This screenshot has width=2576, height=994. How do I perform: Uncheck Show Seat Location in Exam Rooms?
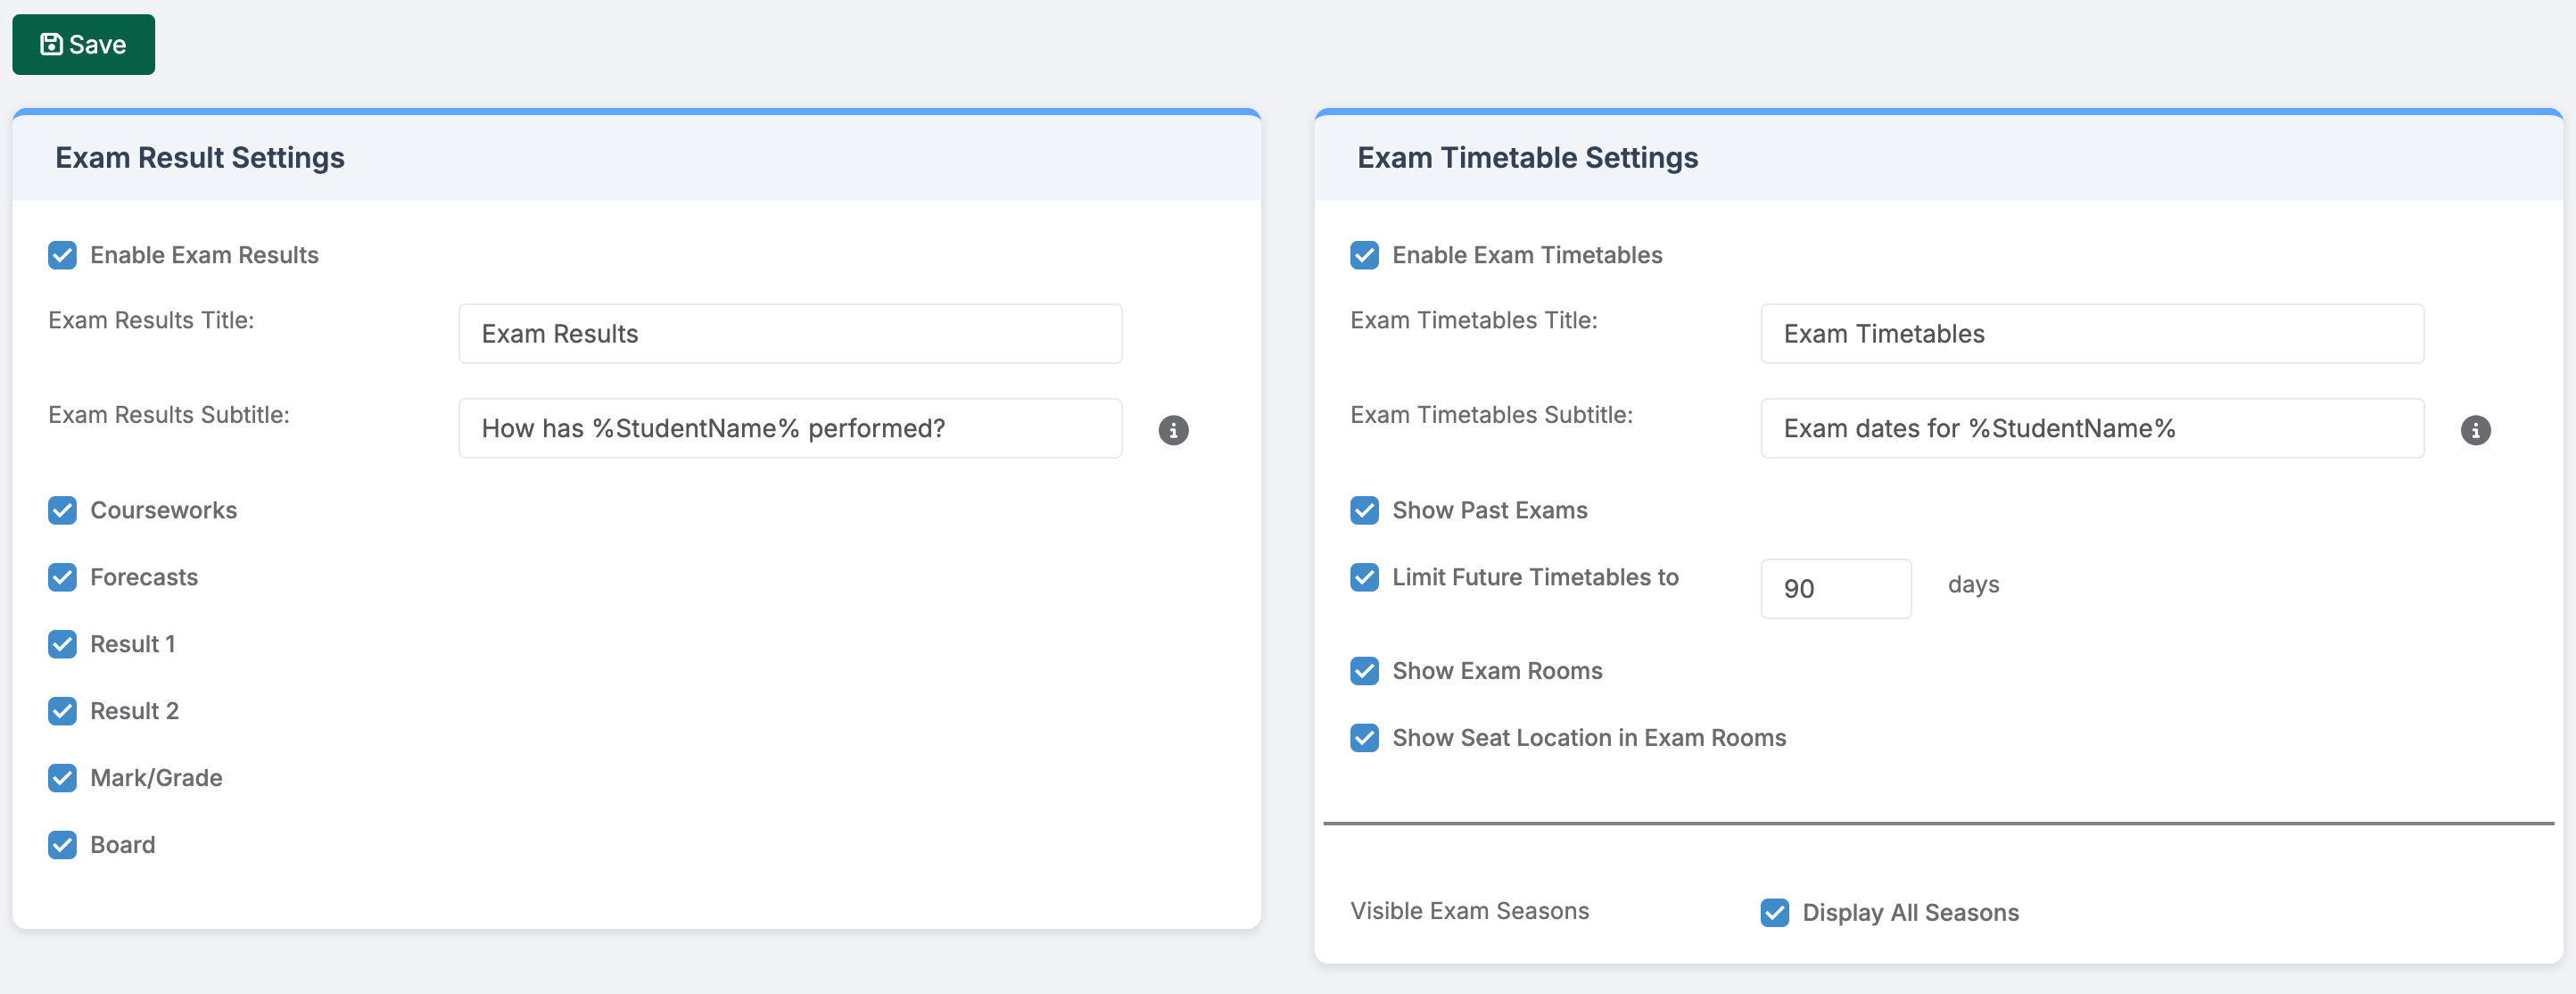[1364, 738]
